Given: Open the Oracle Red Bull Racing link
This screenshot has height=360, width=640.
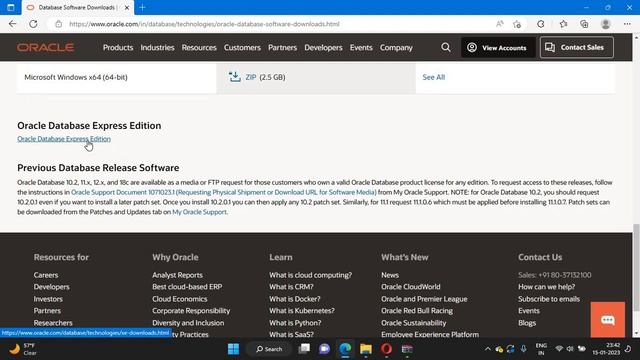Looking at the screenshot, I should (417, 311).
